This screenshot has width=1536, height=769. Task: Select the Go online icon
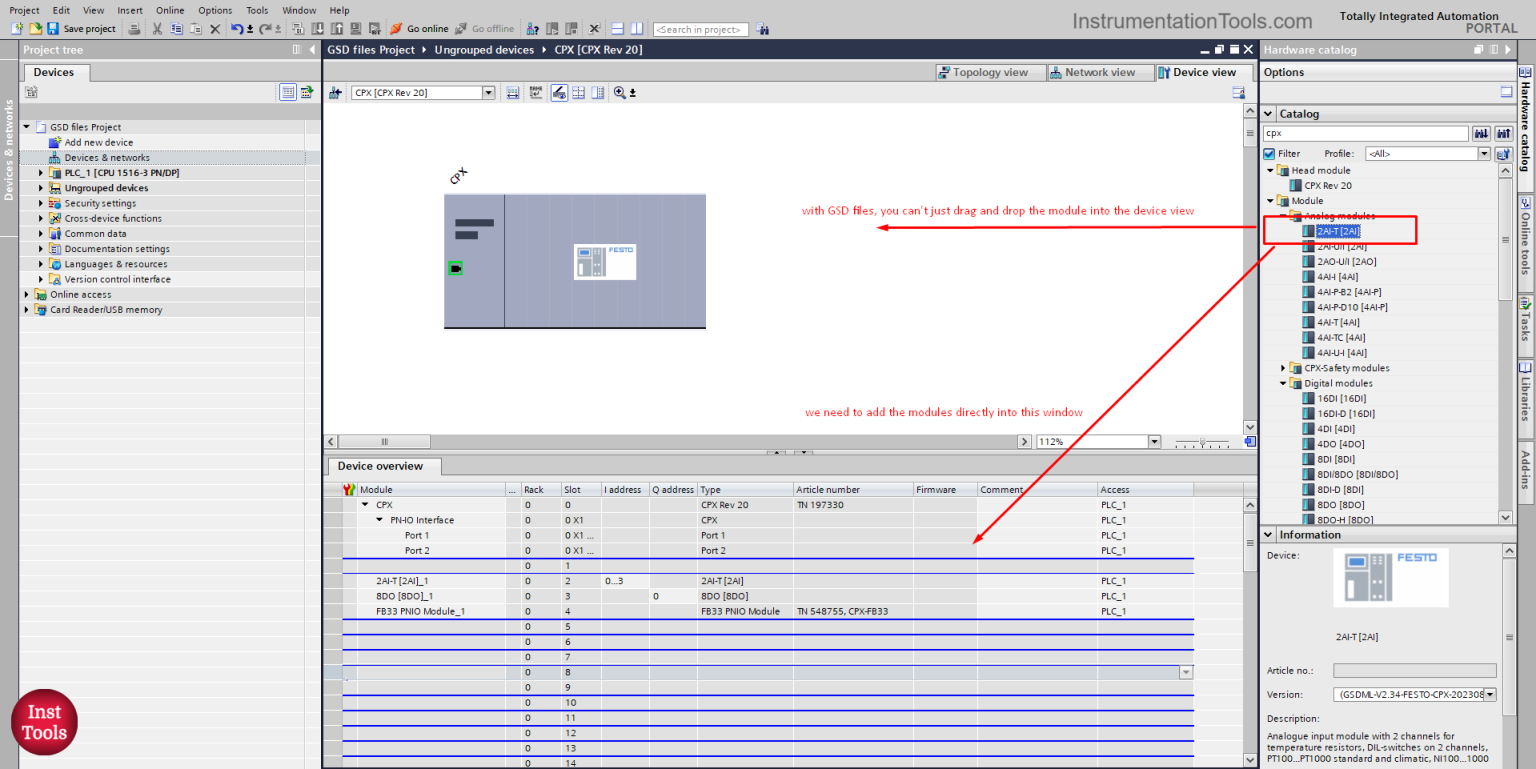397,28
